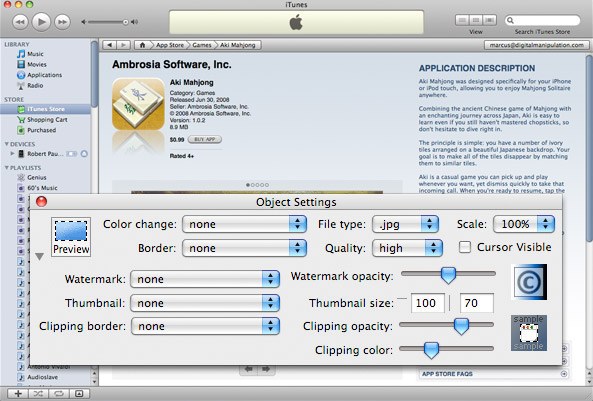
Task: Go to Games in breadcrumb bar
Action: tap(202, 45)
